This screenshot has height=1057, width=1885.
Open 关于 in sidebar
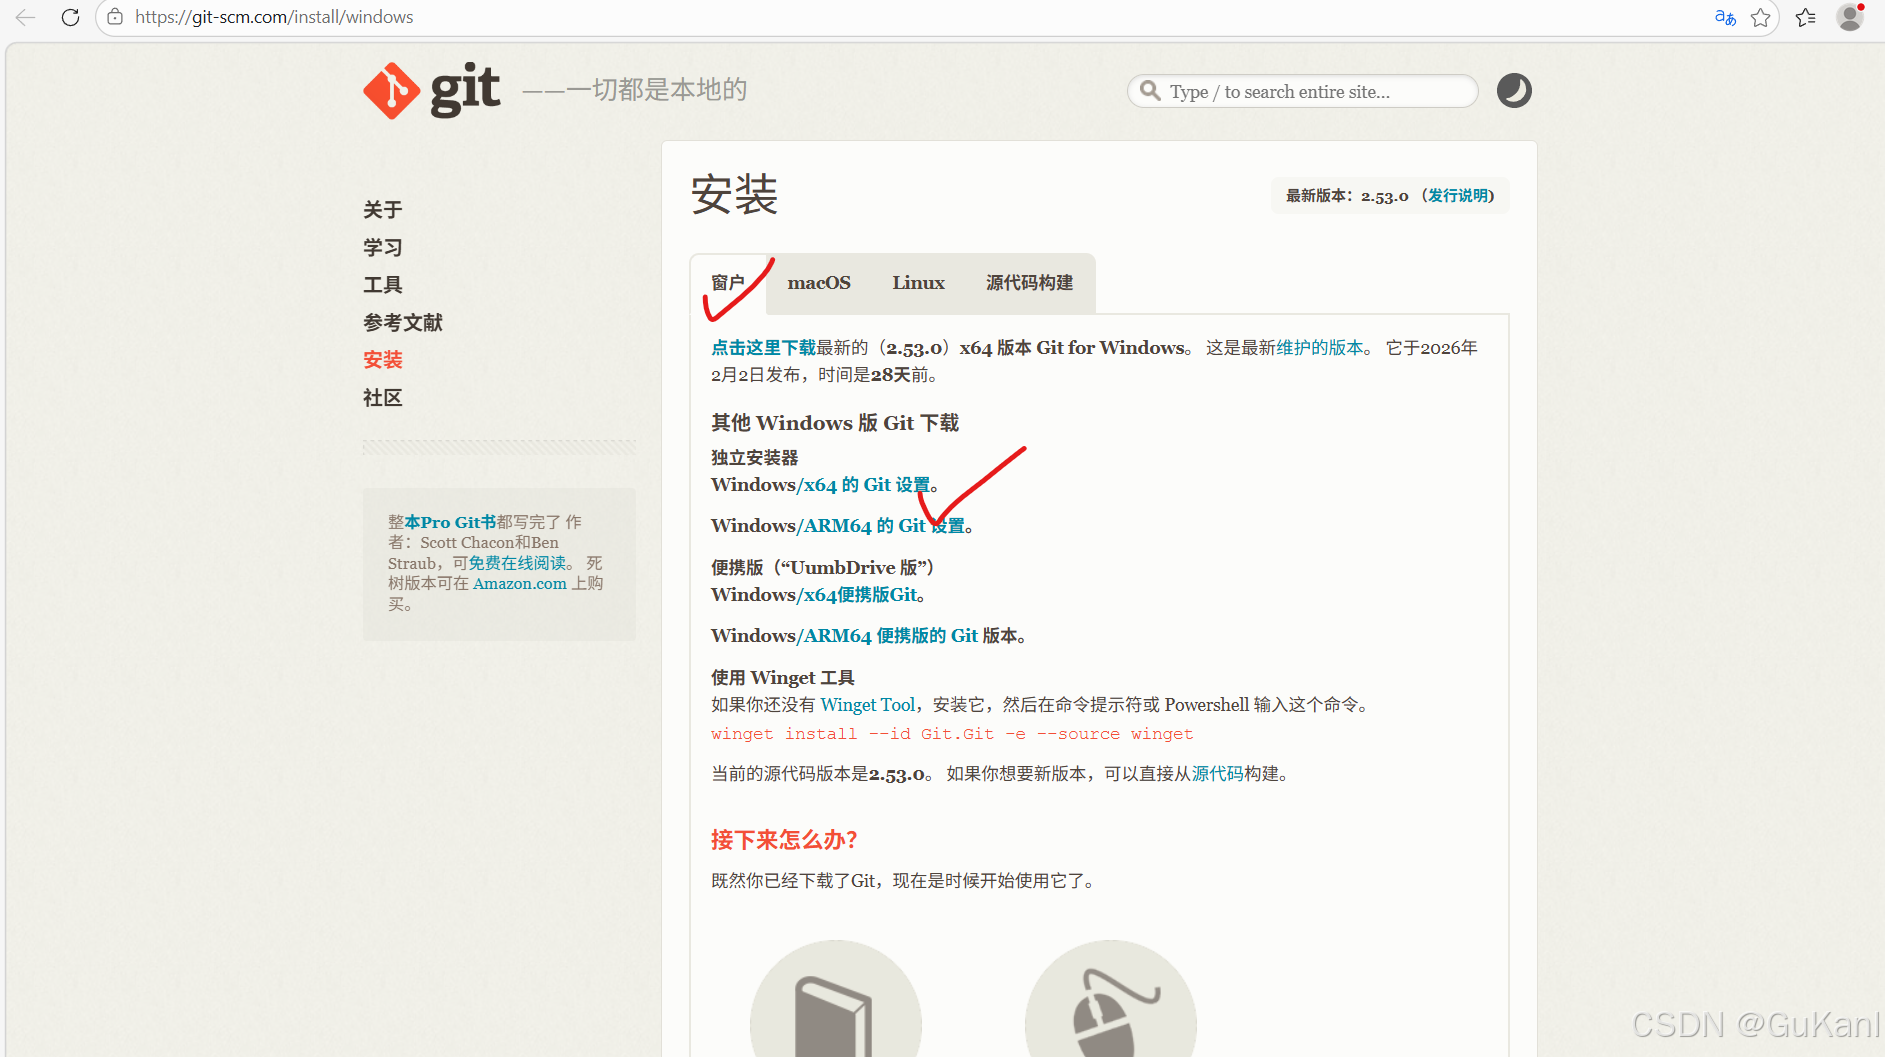click(382, 210)
